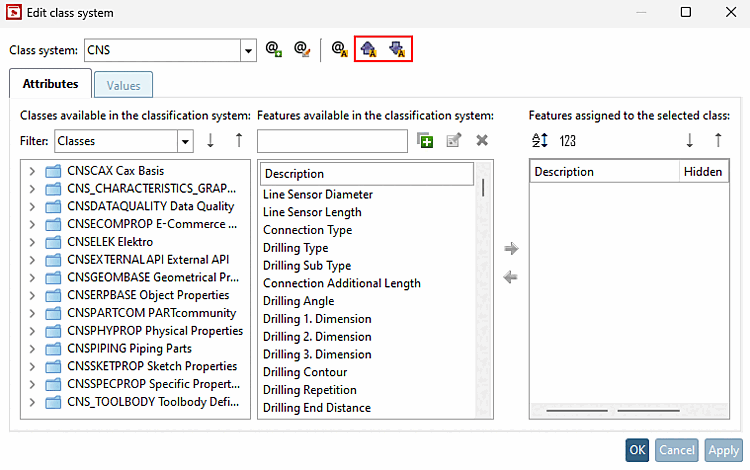Expand the CNSDATAQUALITY Data Quality node
750x470 pixels.
[32, 207]
